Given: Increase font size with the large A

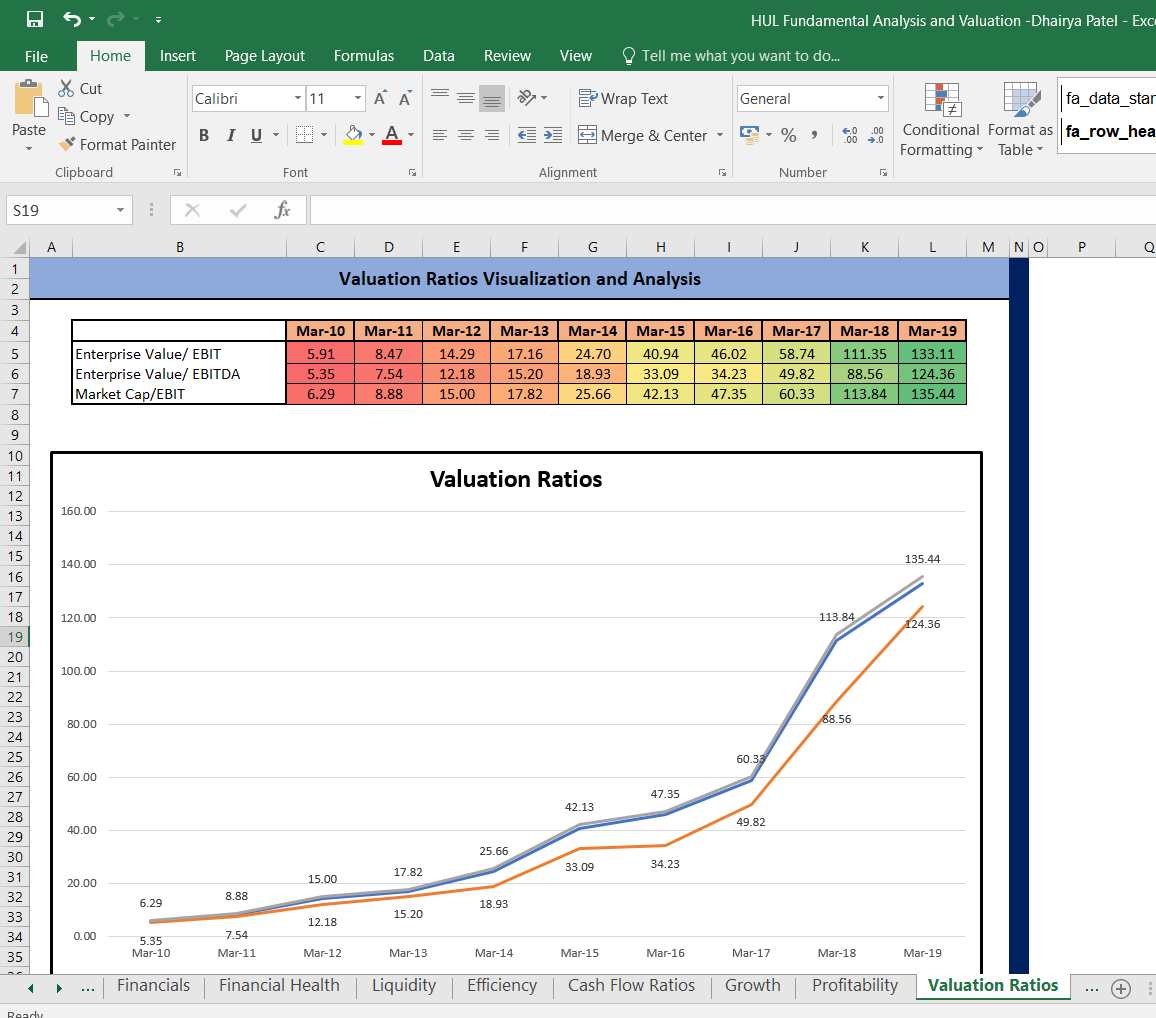Looking at the screenshot, I should [x=380, y=98].
